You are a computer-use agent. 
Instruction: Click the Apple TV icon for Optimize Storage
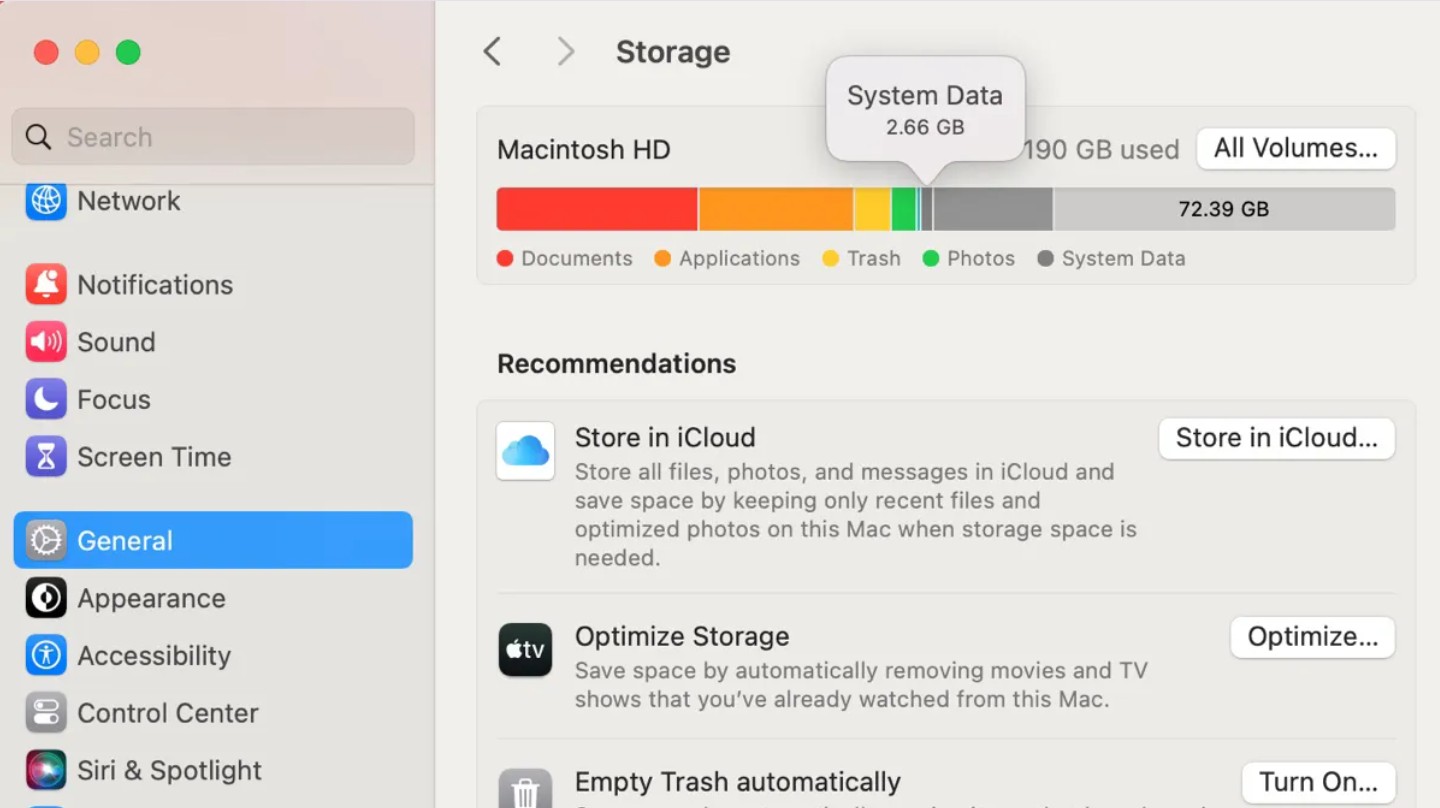525,649
